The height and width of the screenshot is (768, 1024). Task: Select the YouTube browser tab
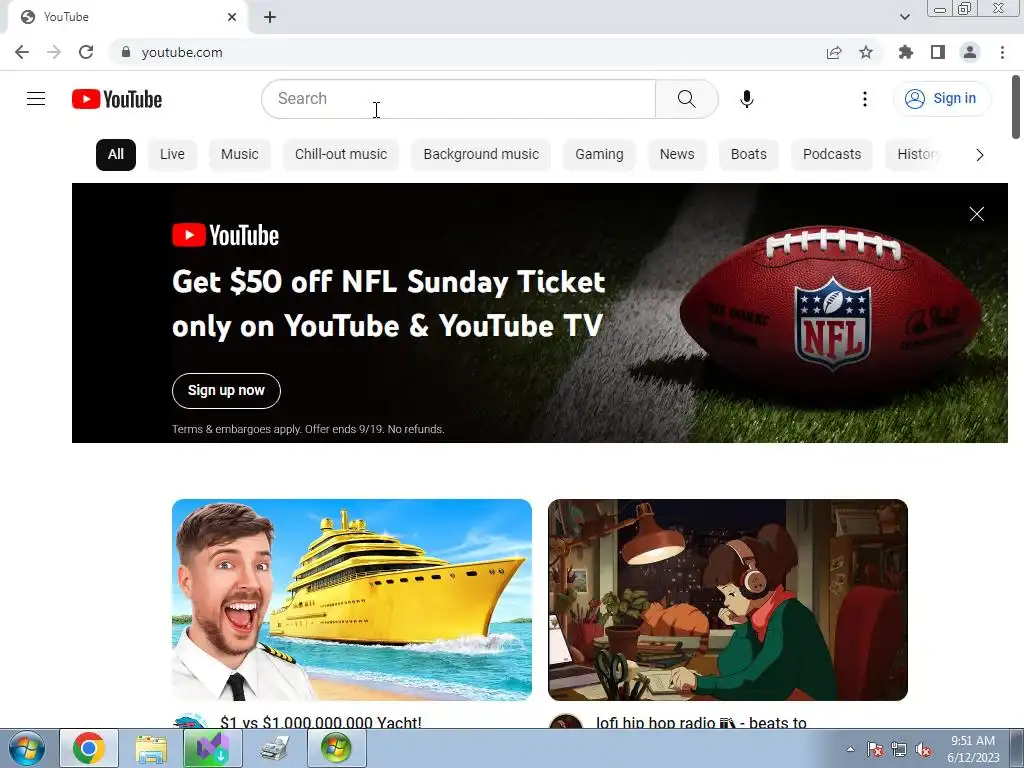click(127, 17)
